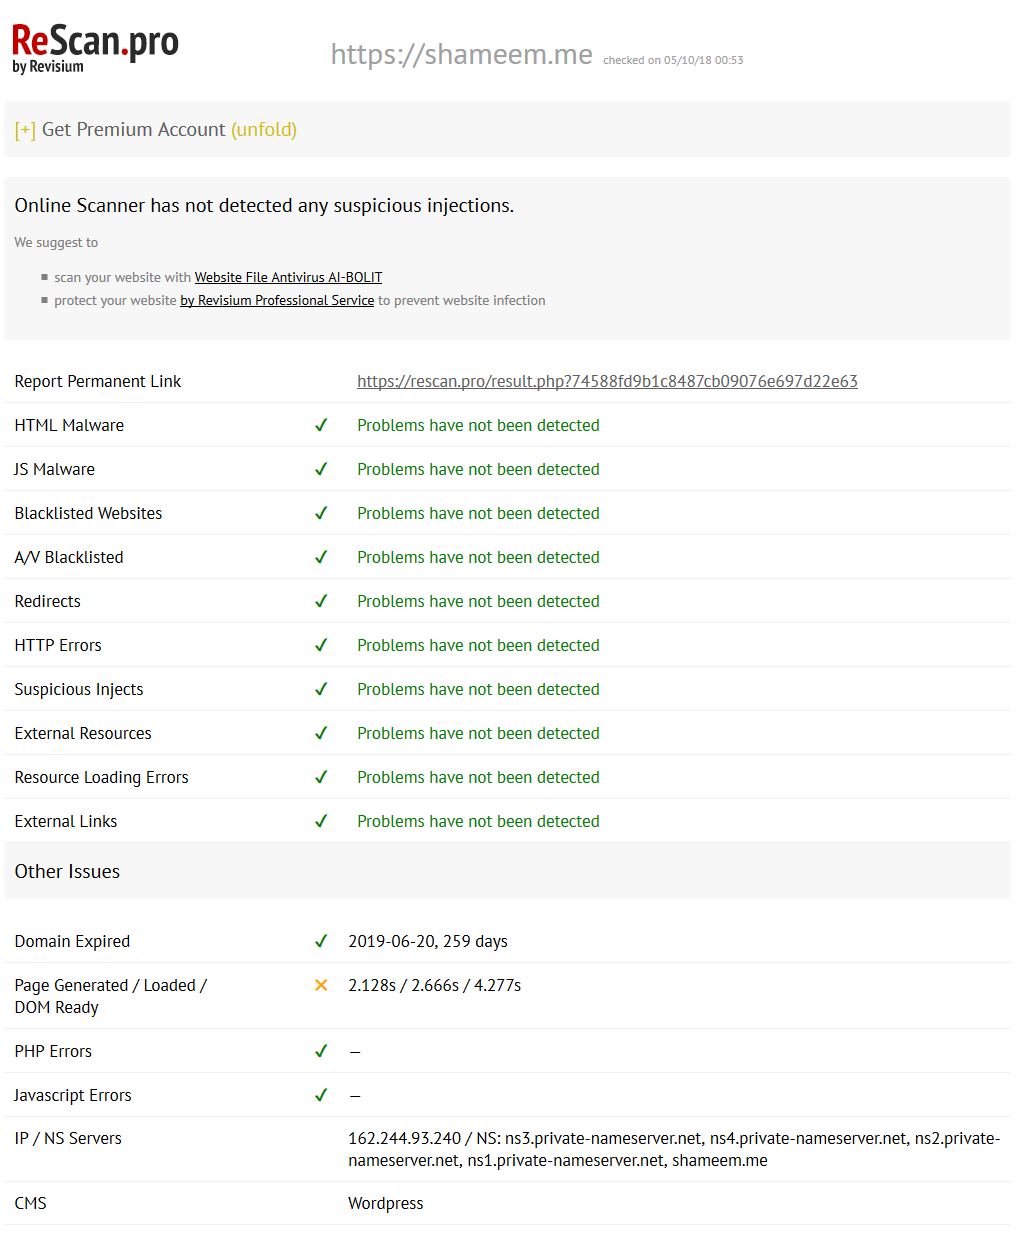The width and height of the screenshot is (1021, 1256).
Task: Click the Other Issues section header
Action: tap(67, 871)
